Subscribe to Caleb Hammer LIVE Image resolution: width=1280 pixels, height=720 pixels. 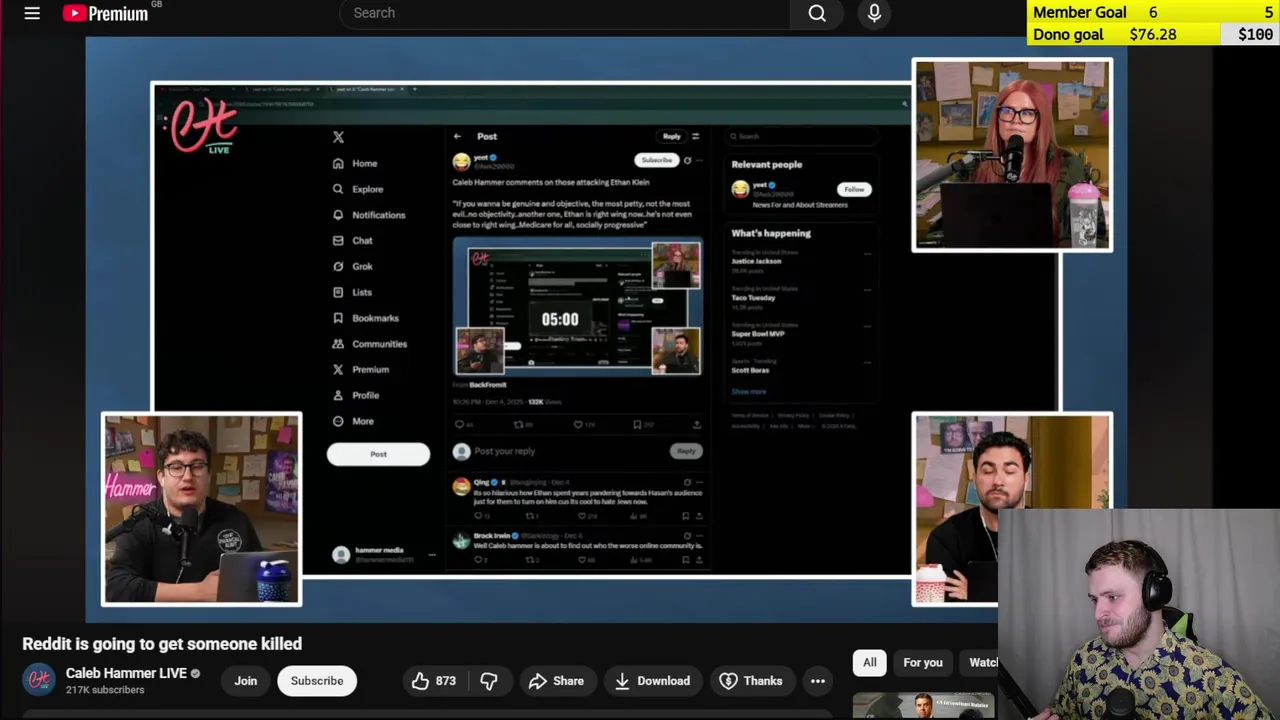[x=317, y=681]
